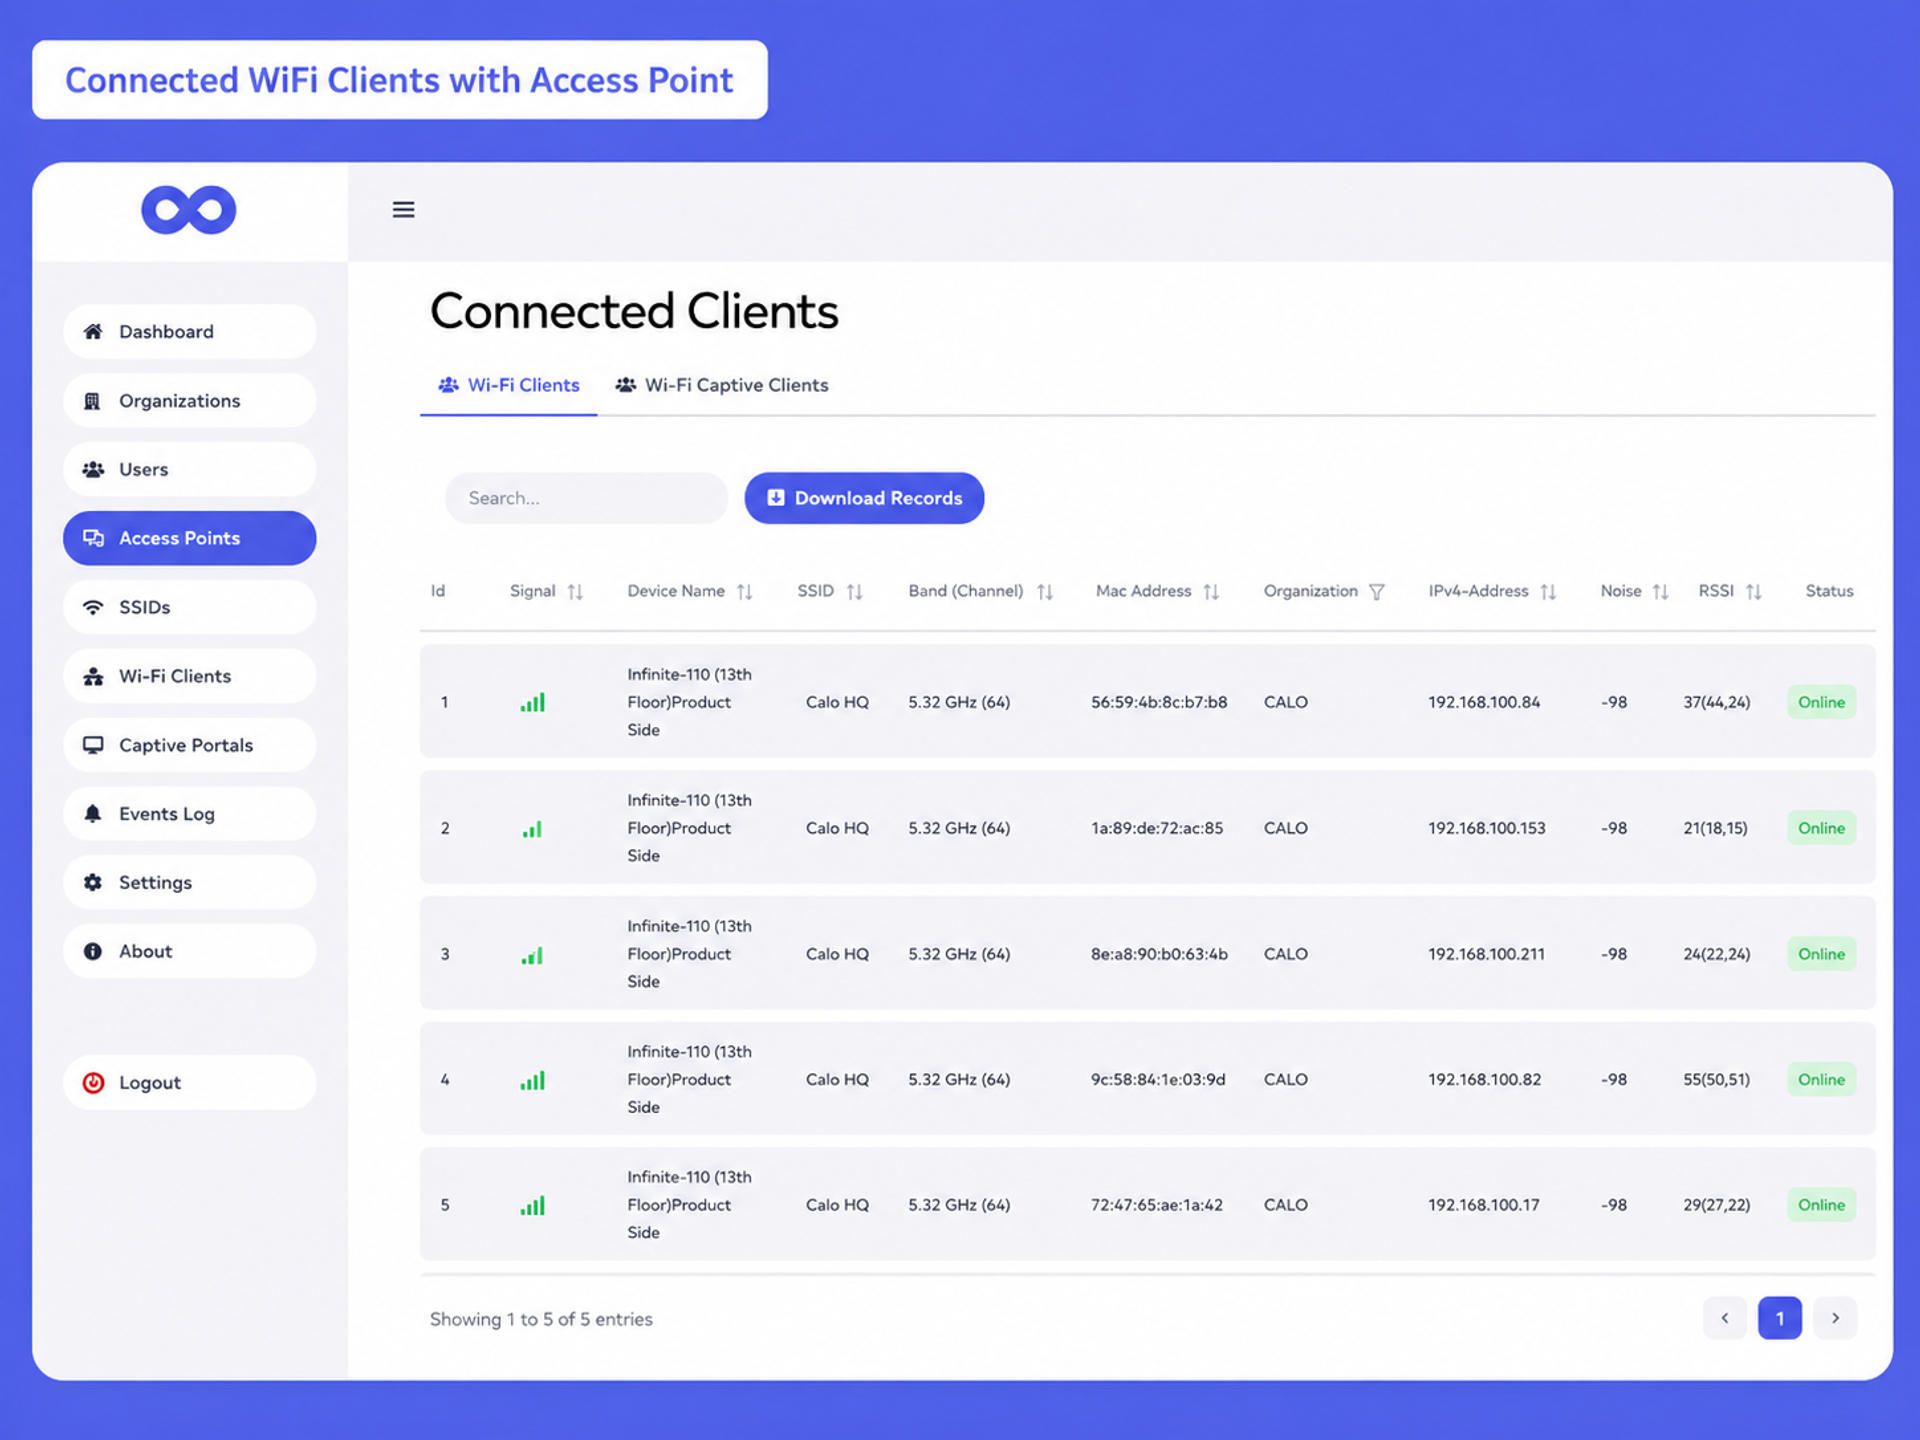Select page 1 in pagination
The height and width of the screenshot is (1440, 1920).
click(1780, 1318)
